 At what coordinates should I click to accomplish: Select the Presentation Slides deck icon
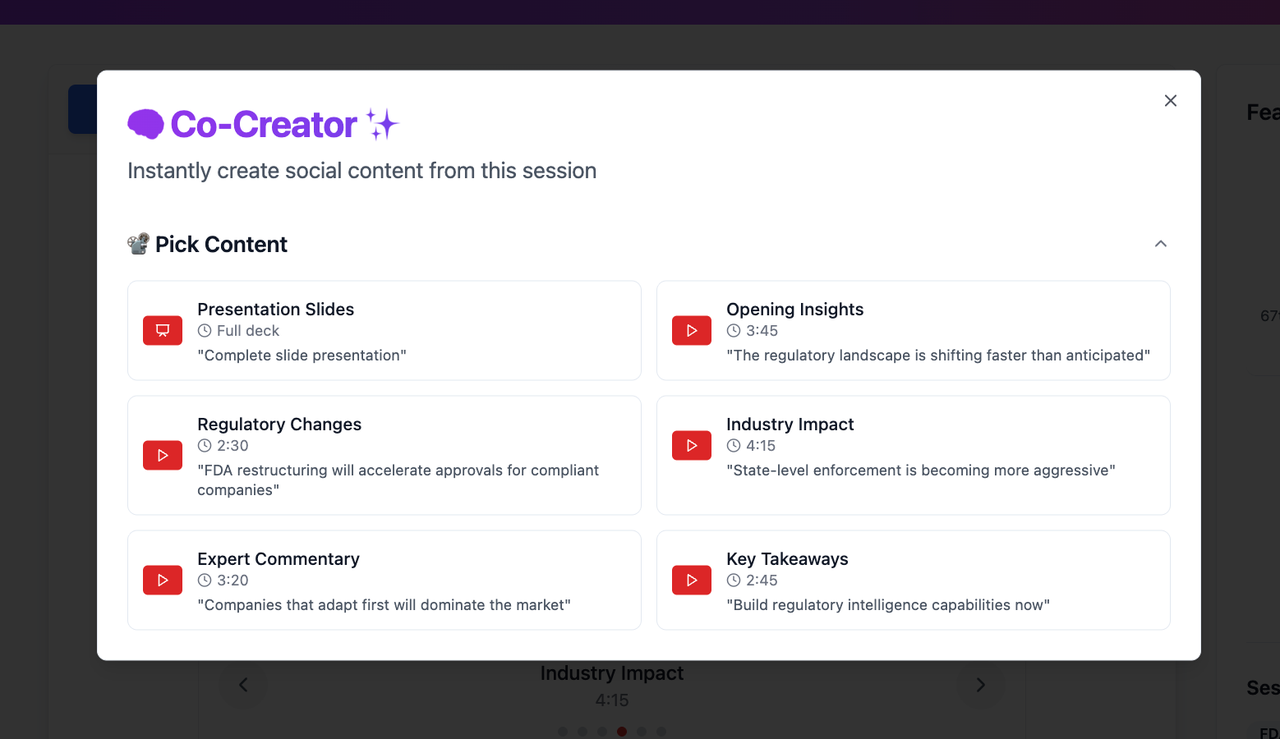(162, 330)
